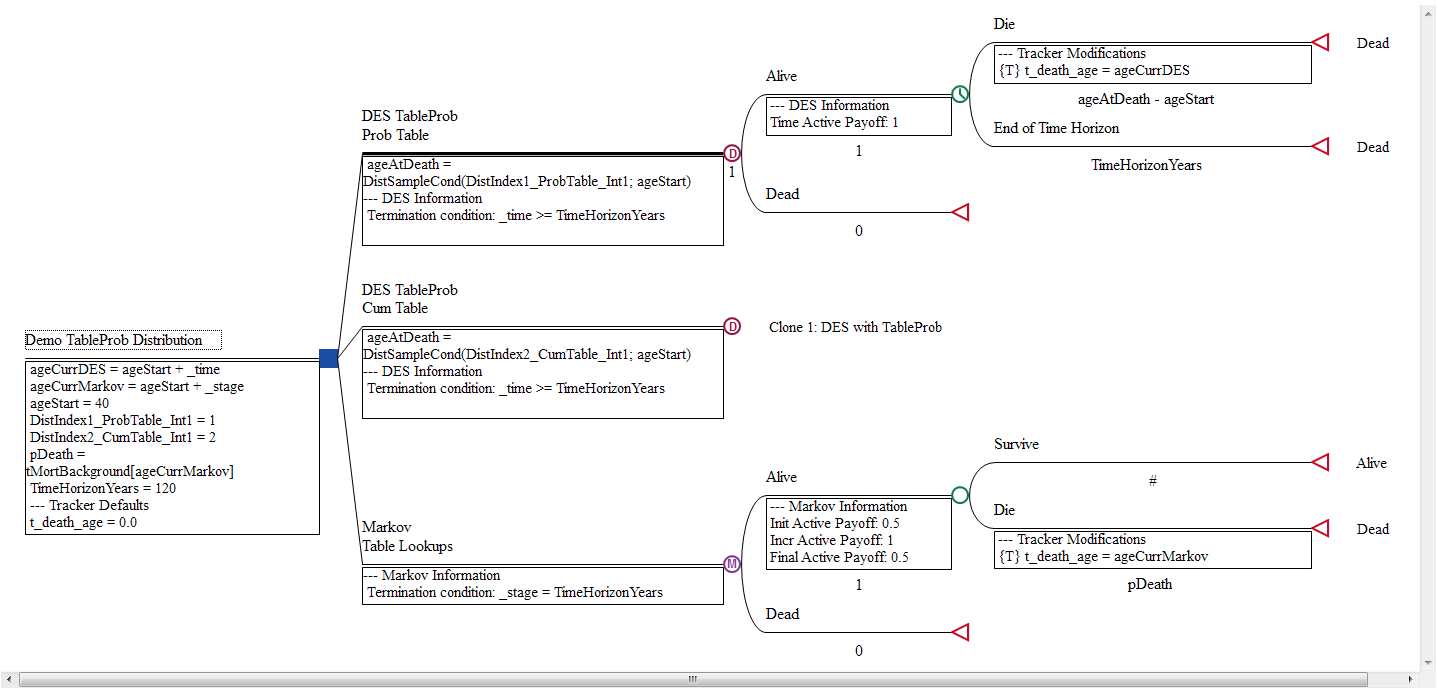This screenshot has height=688, width=1438.
Task: Select the cloned DES node on Cum Table branch
Action: point(732,326)
